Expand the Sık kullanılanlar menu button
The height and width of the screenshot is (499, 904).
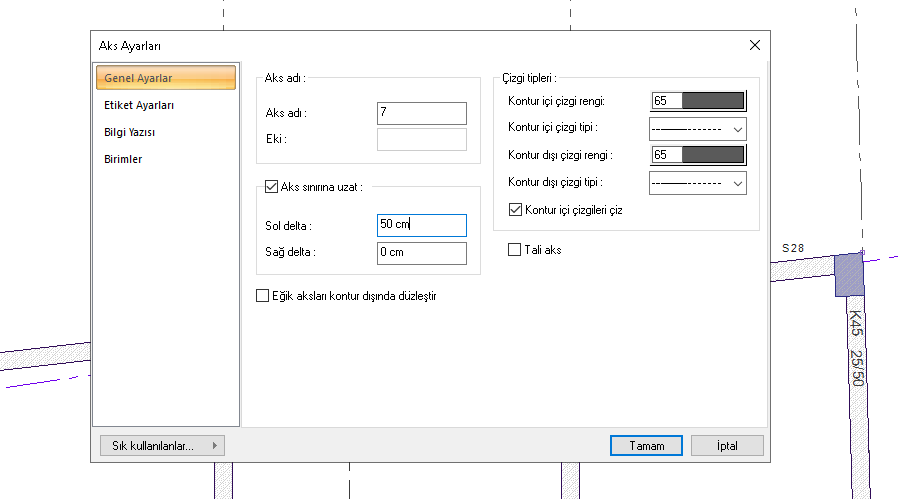click(x=162, y=445)
